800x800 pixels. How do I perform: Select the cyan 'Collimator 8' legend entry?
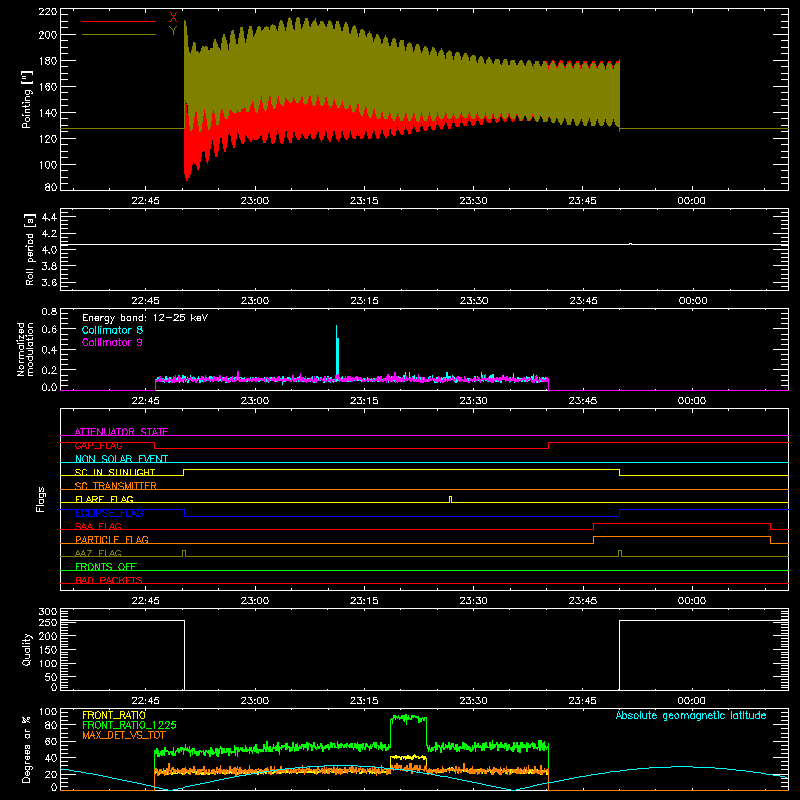112,330
